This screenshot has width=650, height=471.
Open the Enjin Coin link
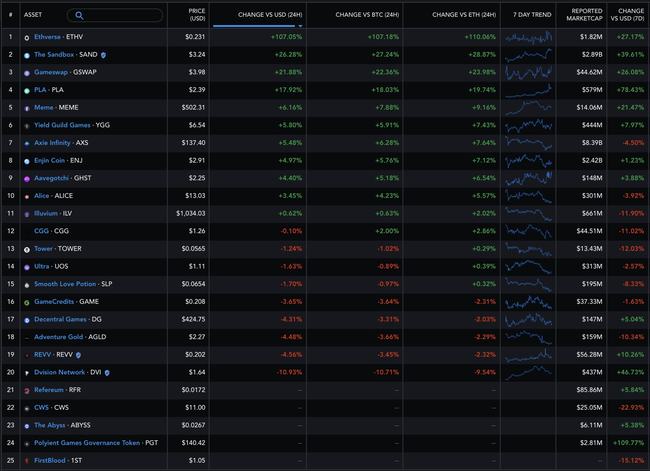[x=49, y=160]
